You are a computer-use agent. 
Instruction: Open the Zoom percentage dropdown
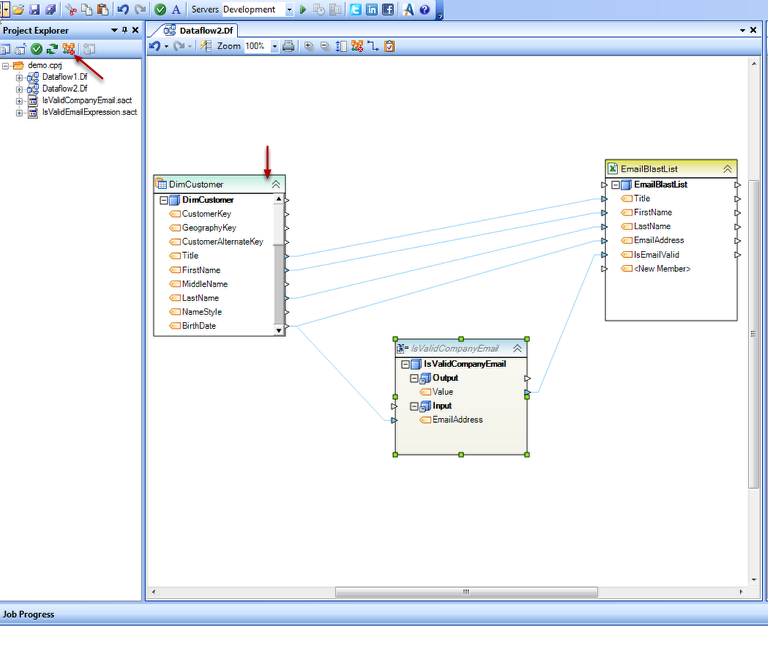(x=273, y=46)
